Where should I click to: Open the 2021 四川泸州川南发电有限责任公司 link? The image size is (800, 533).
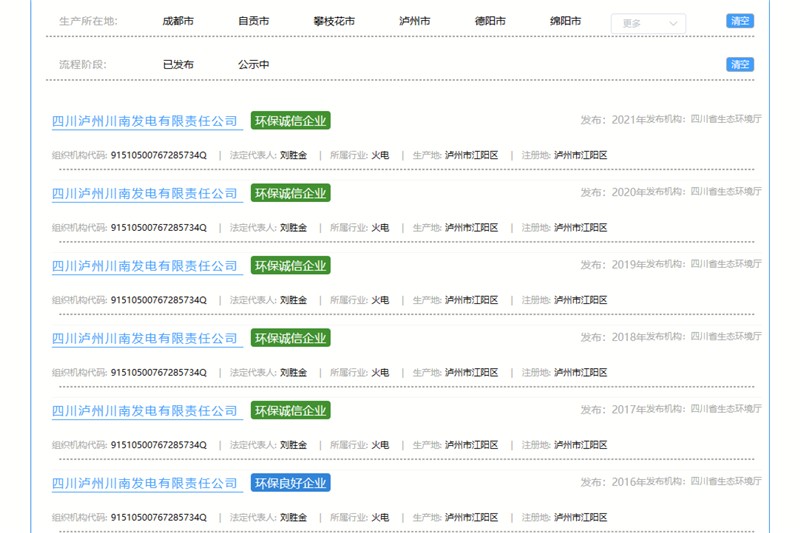pos(145,121)
